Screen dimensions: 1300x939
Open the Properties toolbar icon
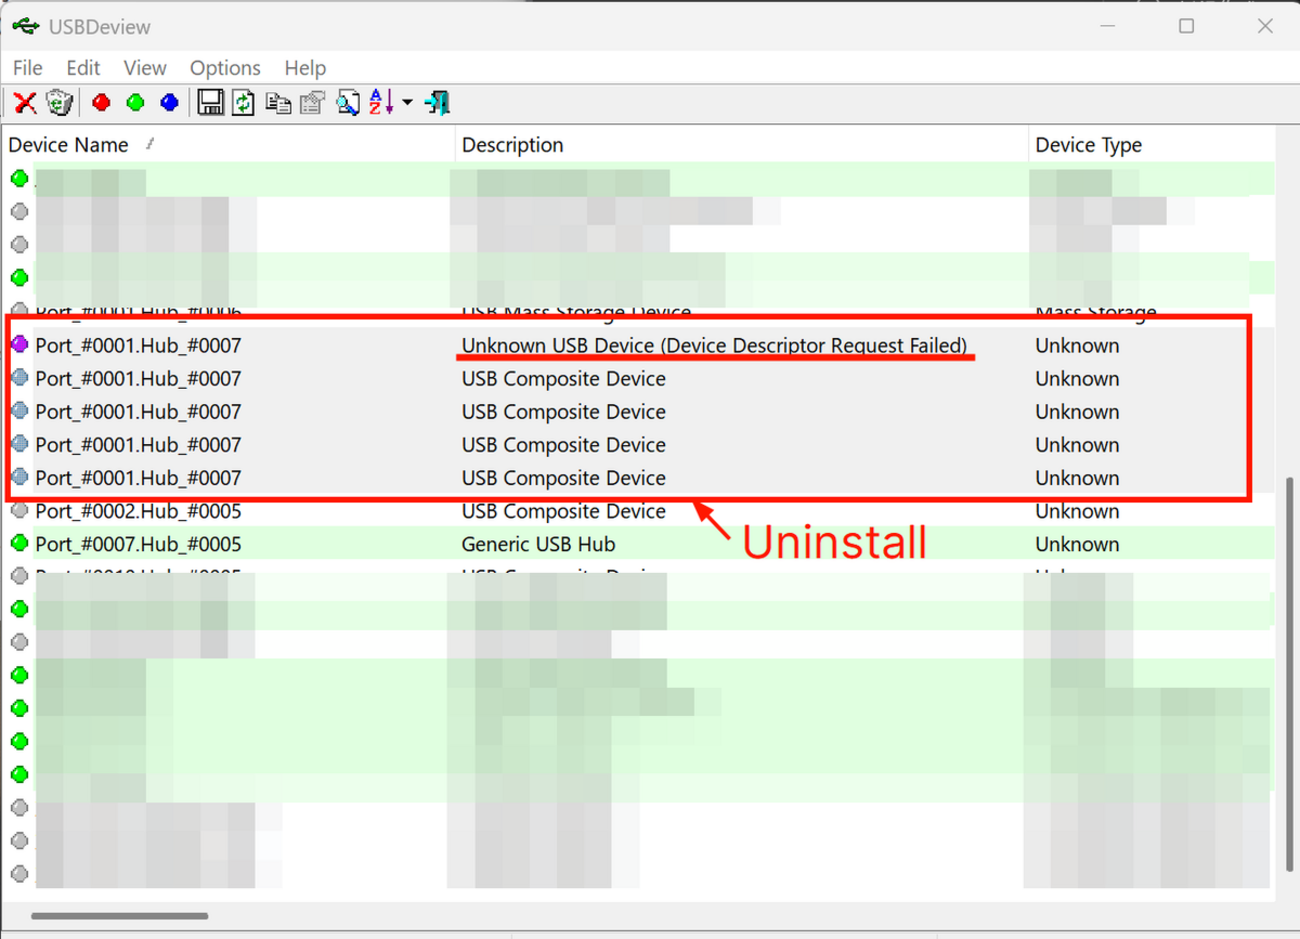(x=312, y=102)
